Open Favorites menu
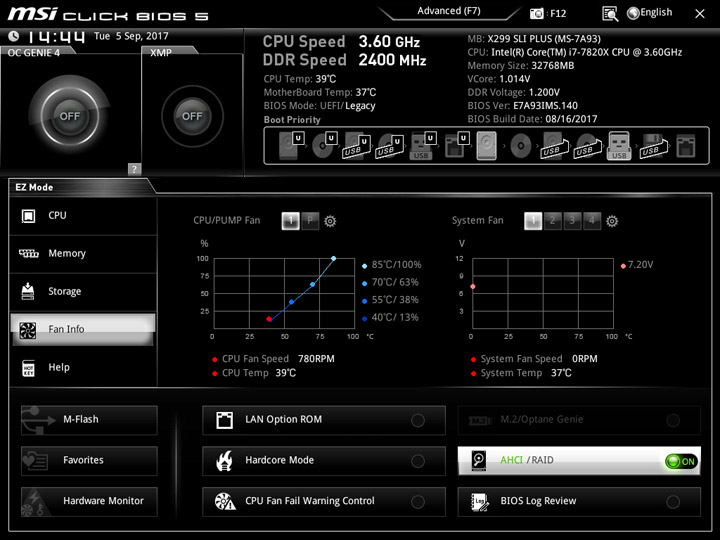720x540 pixels. [89, 461]
